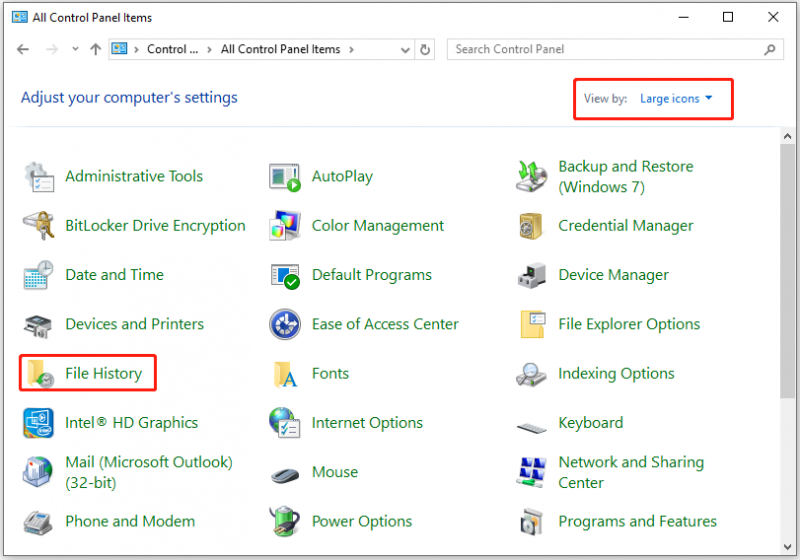Viewport: 800px width, 560px height.
Task: Refresh the Control Panel view
Action: pos(424,50)
